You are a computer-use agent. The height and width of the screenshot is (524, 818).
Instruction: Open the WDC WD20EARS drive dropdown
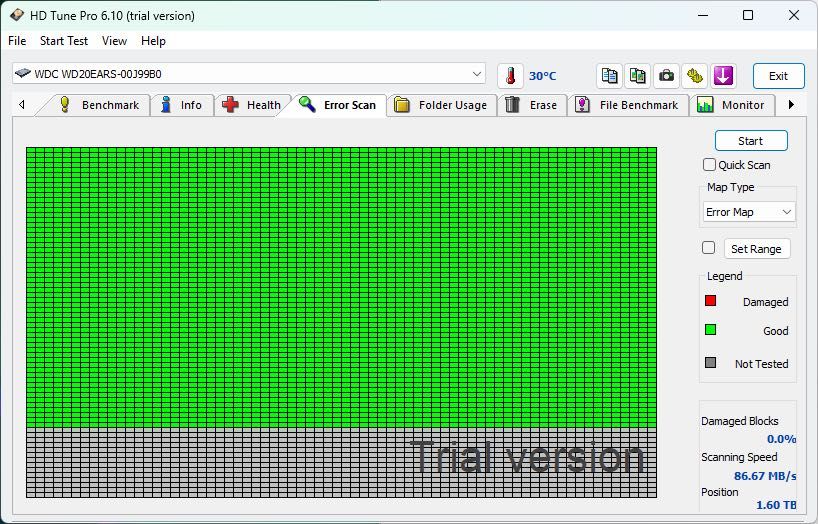pos(248,74)
